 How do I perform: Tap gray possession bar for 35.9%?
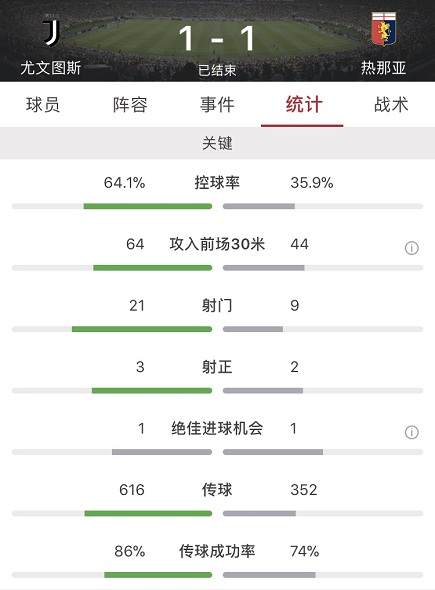click(x=259, y=206)
